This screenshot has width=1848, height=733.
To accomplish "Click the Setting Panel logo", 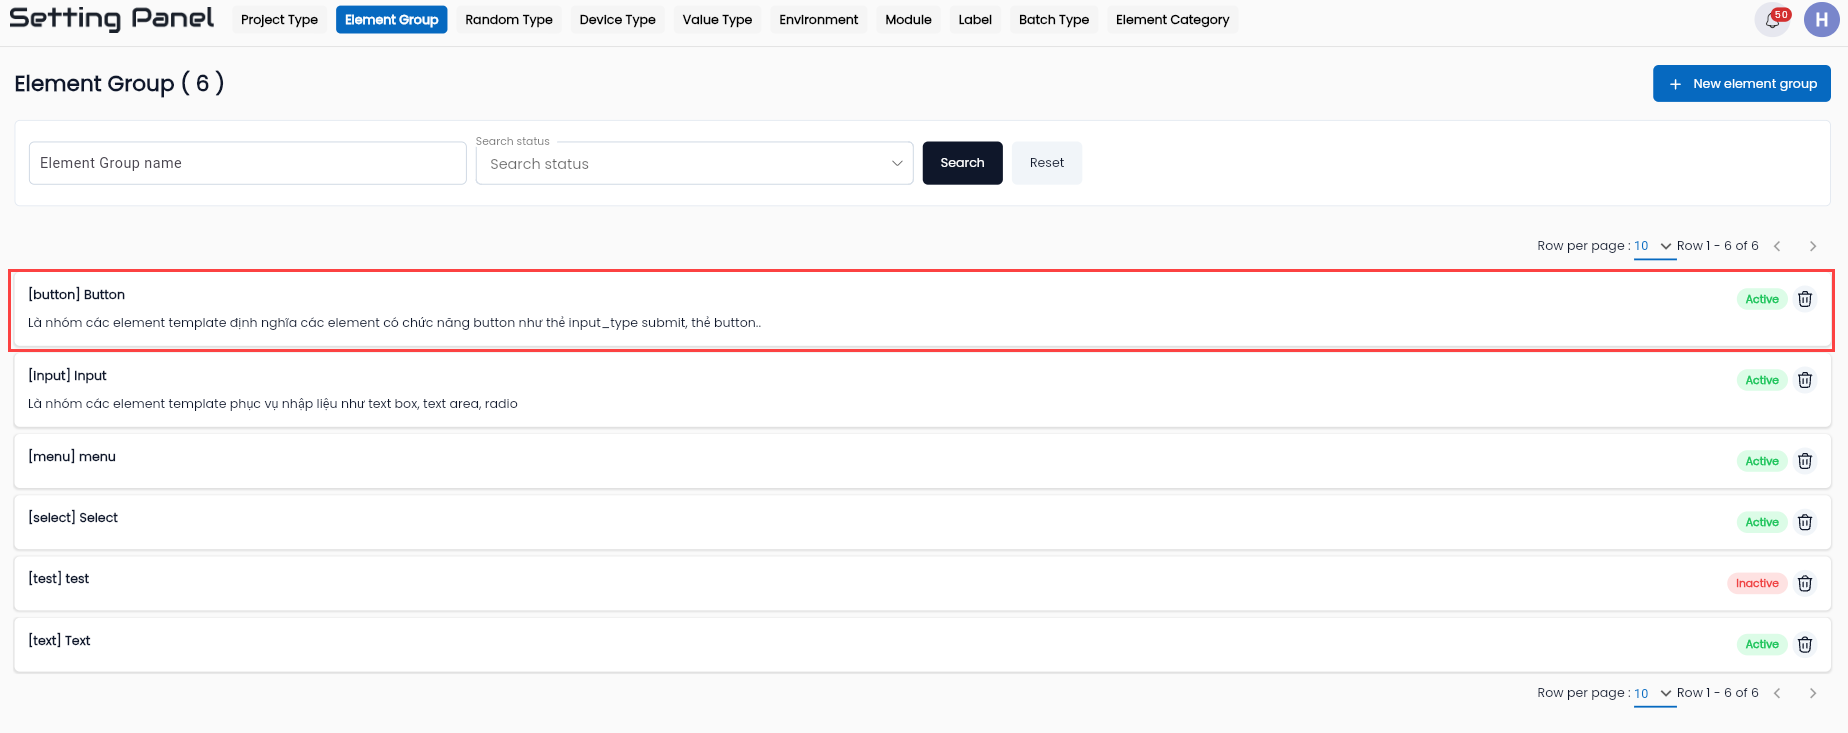I will 111,19.
